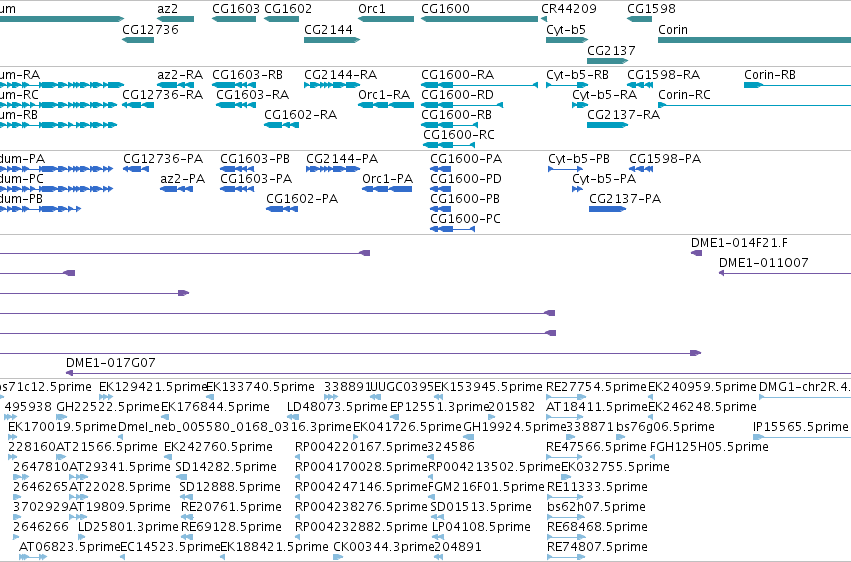Select the DME1-017G07 clone line
Screen dimensions: 851x562
coord(458,373)
